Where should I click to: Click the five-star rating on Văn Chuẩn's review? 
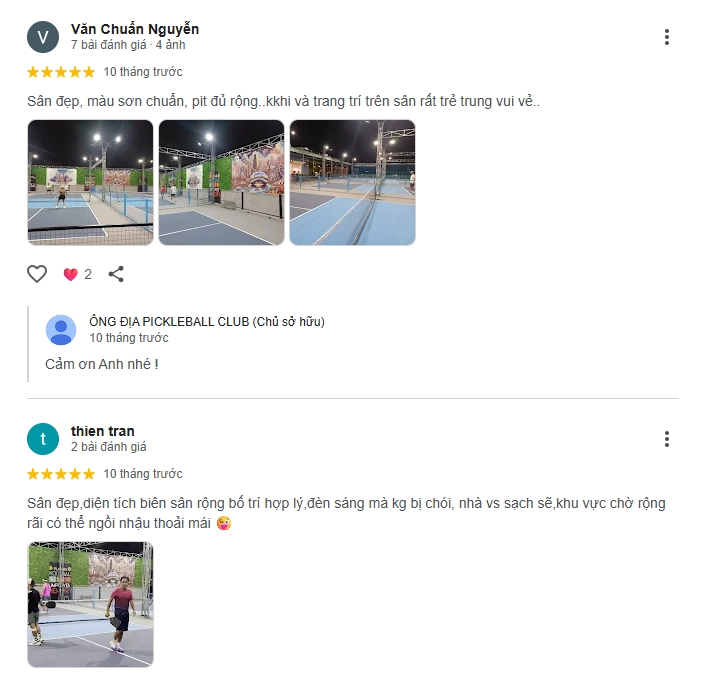61,72
